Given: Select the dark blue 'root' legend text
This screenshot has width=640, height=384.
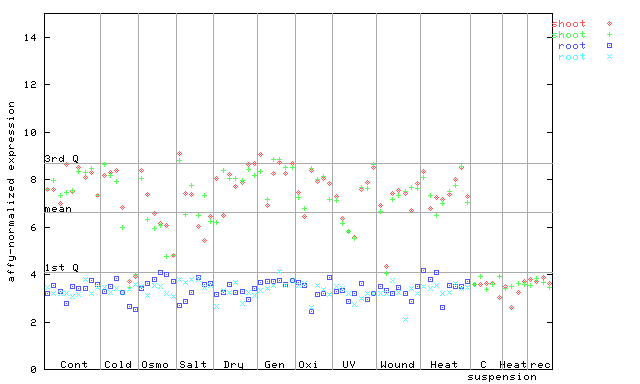Looking at the screenshot, I should (572, 46).
